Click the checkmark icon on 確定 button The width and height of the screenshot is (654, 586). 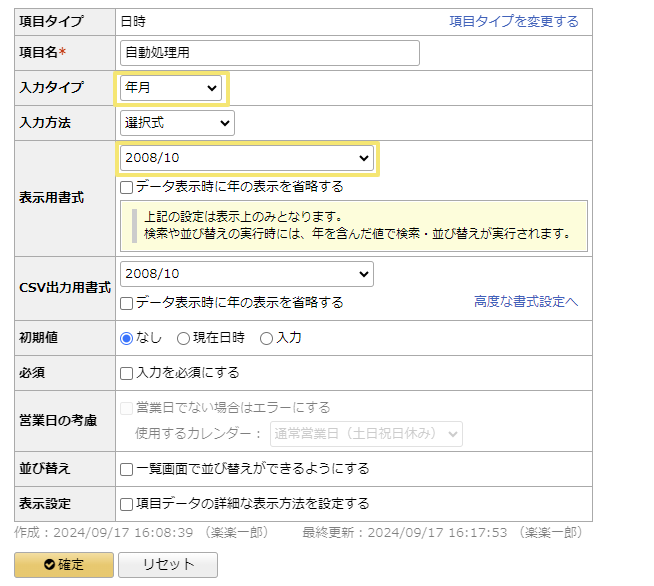pos(49,565)
